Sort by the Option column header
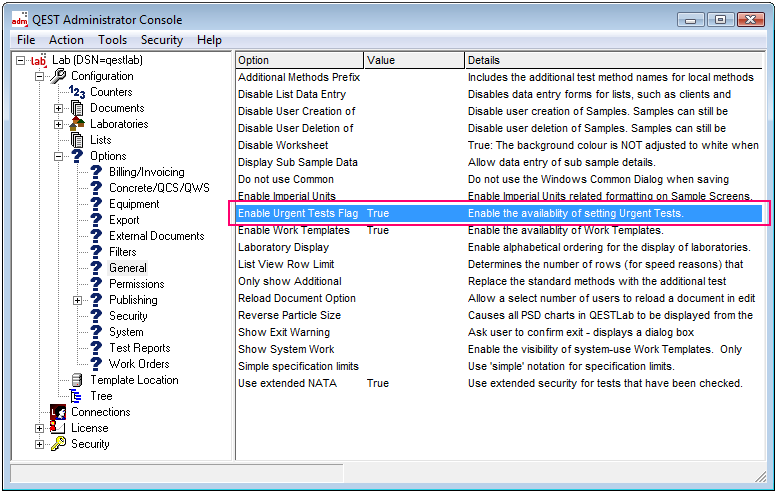The width and height of the screenshot is (776, 493). pyautogui.click(x=298, y=60)
